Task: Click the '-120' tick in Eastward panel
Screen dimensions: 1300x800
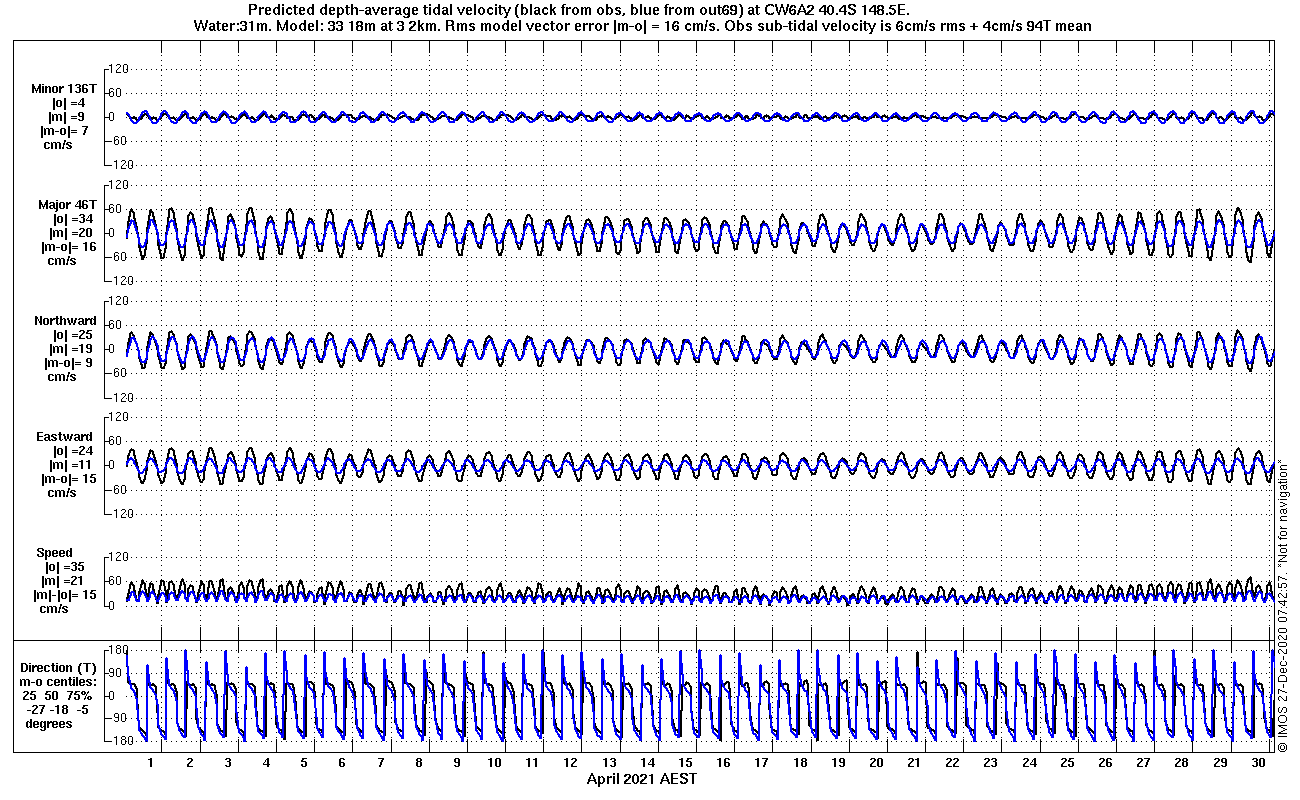Action: [118, 513]
